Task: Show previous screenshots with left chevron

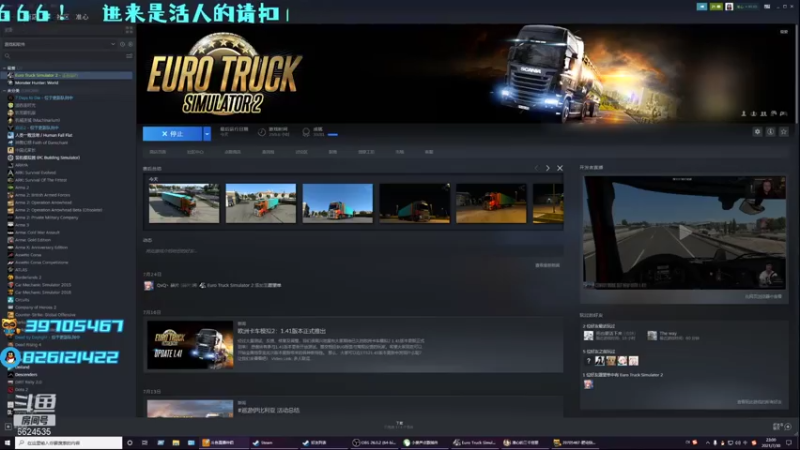Action: click(x=536, y=168)
